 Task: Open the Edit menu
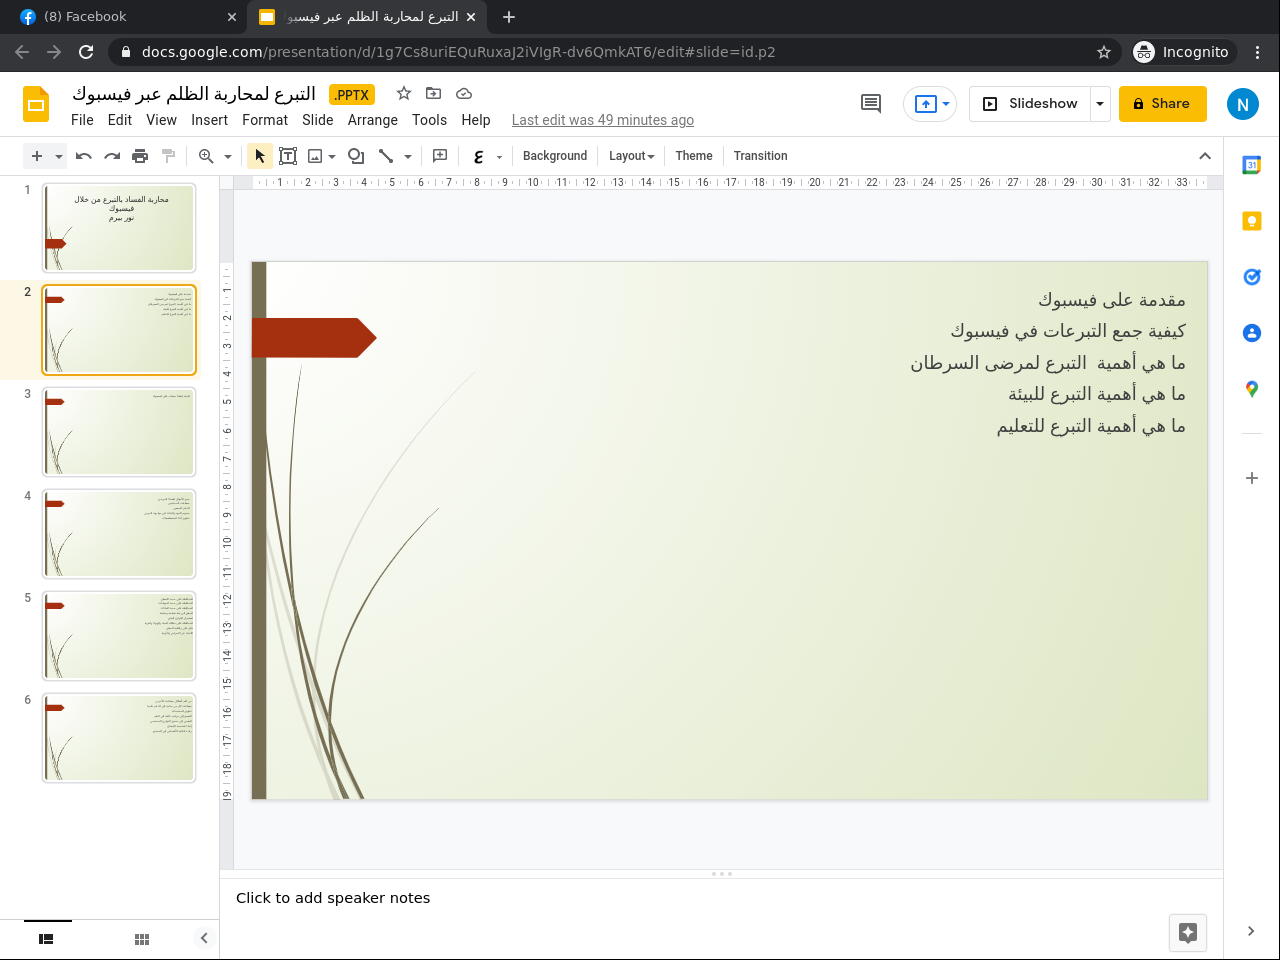tap(120, 120)
